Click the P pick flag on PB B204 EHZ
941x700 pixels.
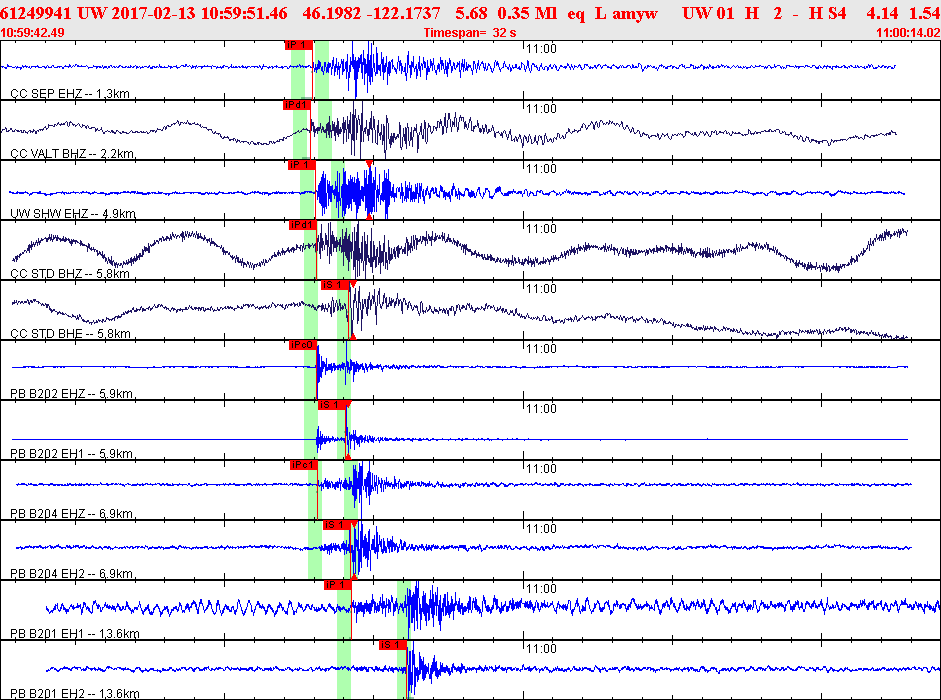click(302, 465)
